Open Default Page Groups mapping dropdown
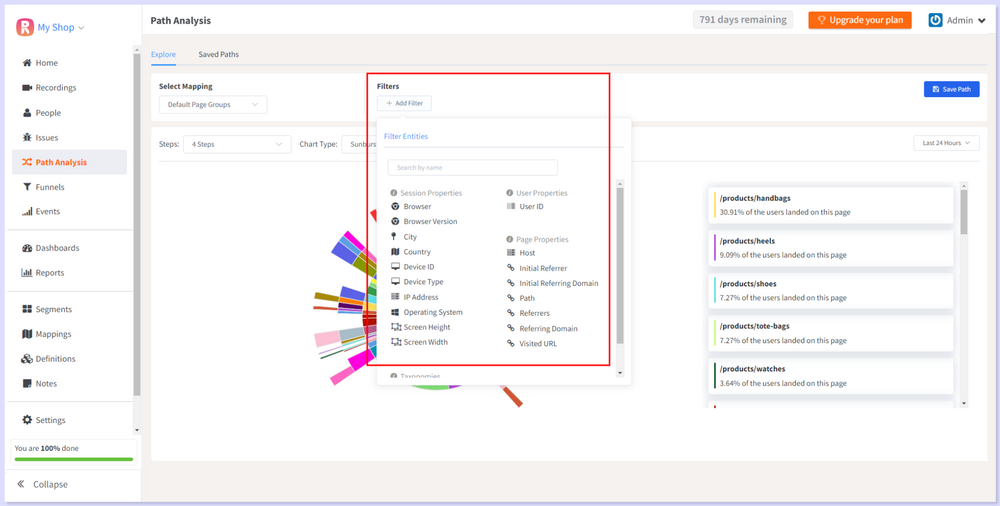The width and height of the screenshot is (1000, 506). 213,105
